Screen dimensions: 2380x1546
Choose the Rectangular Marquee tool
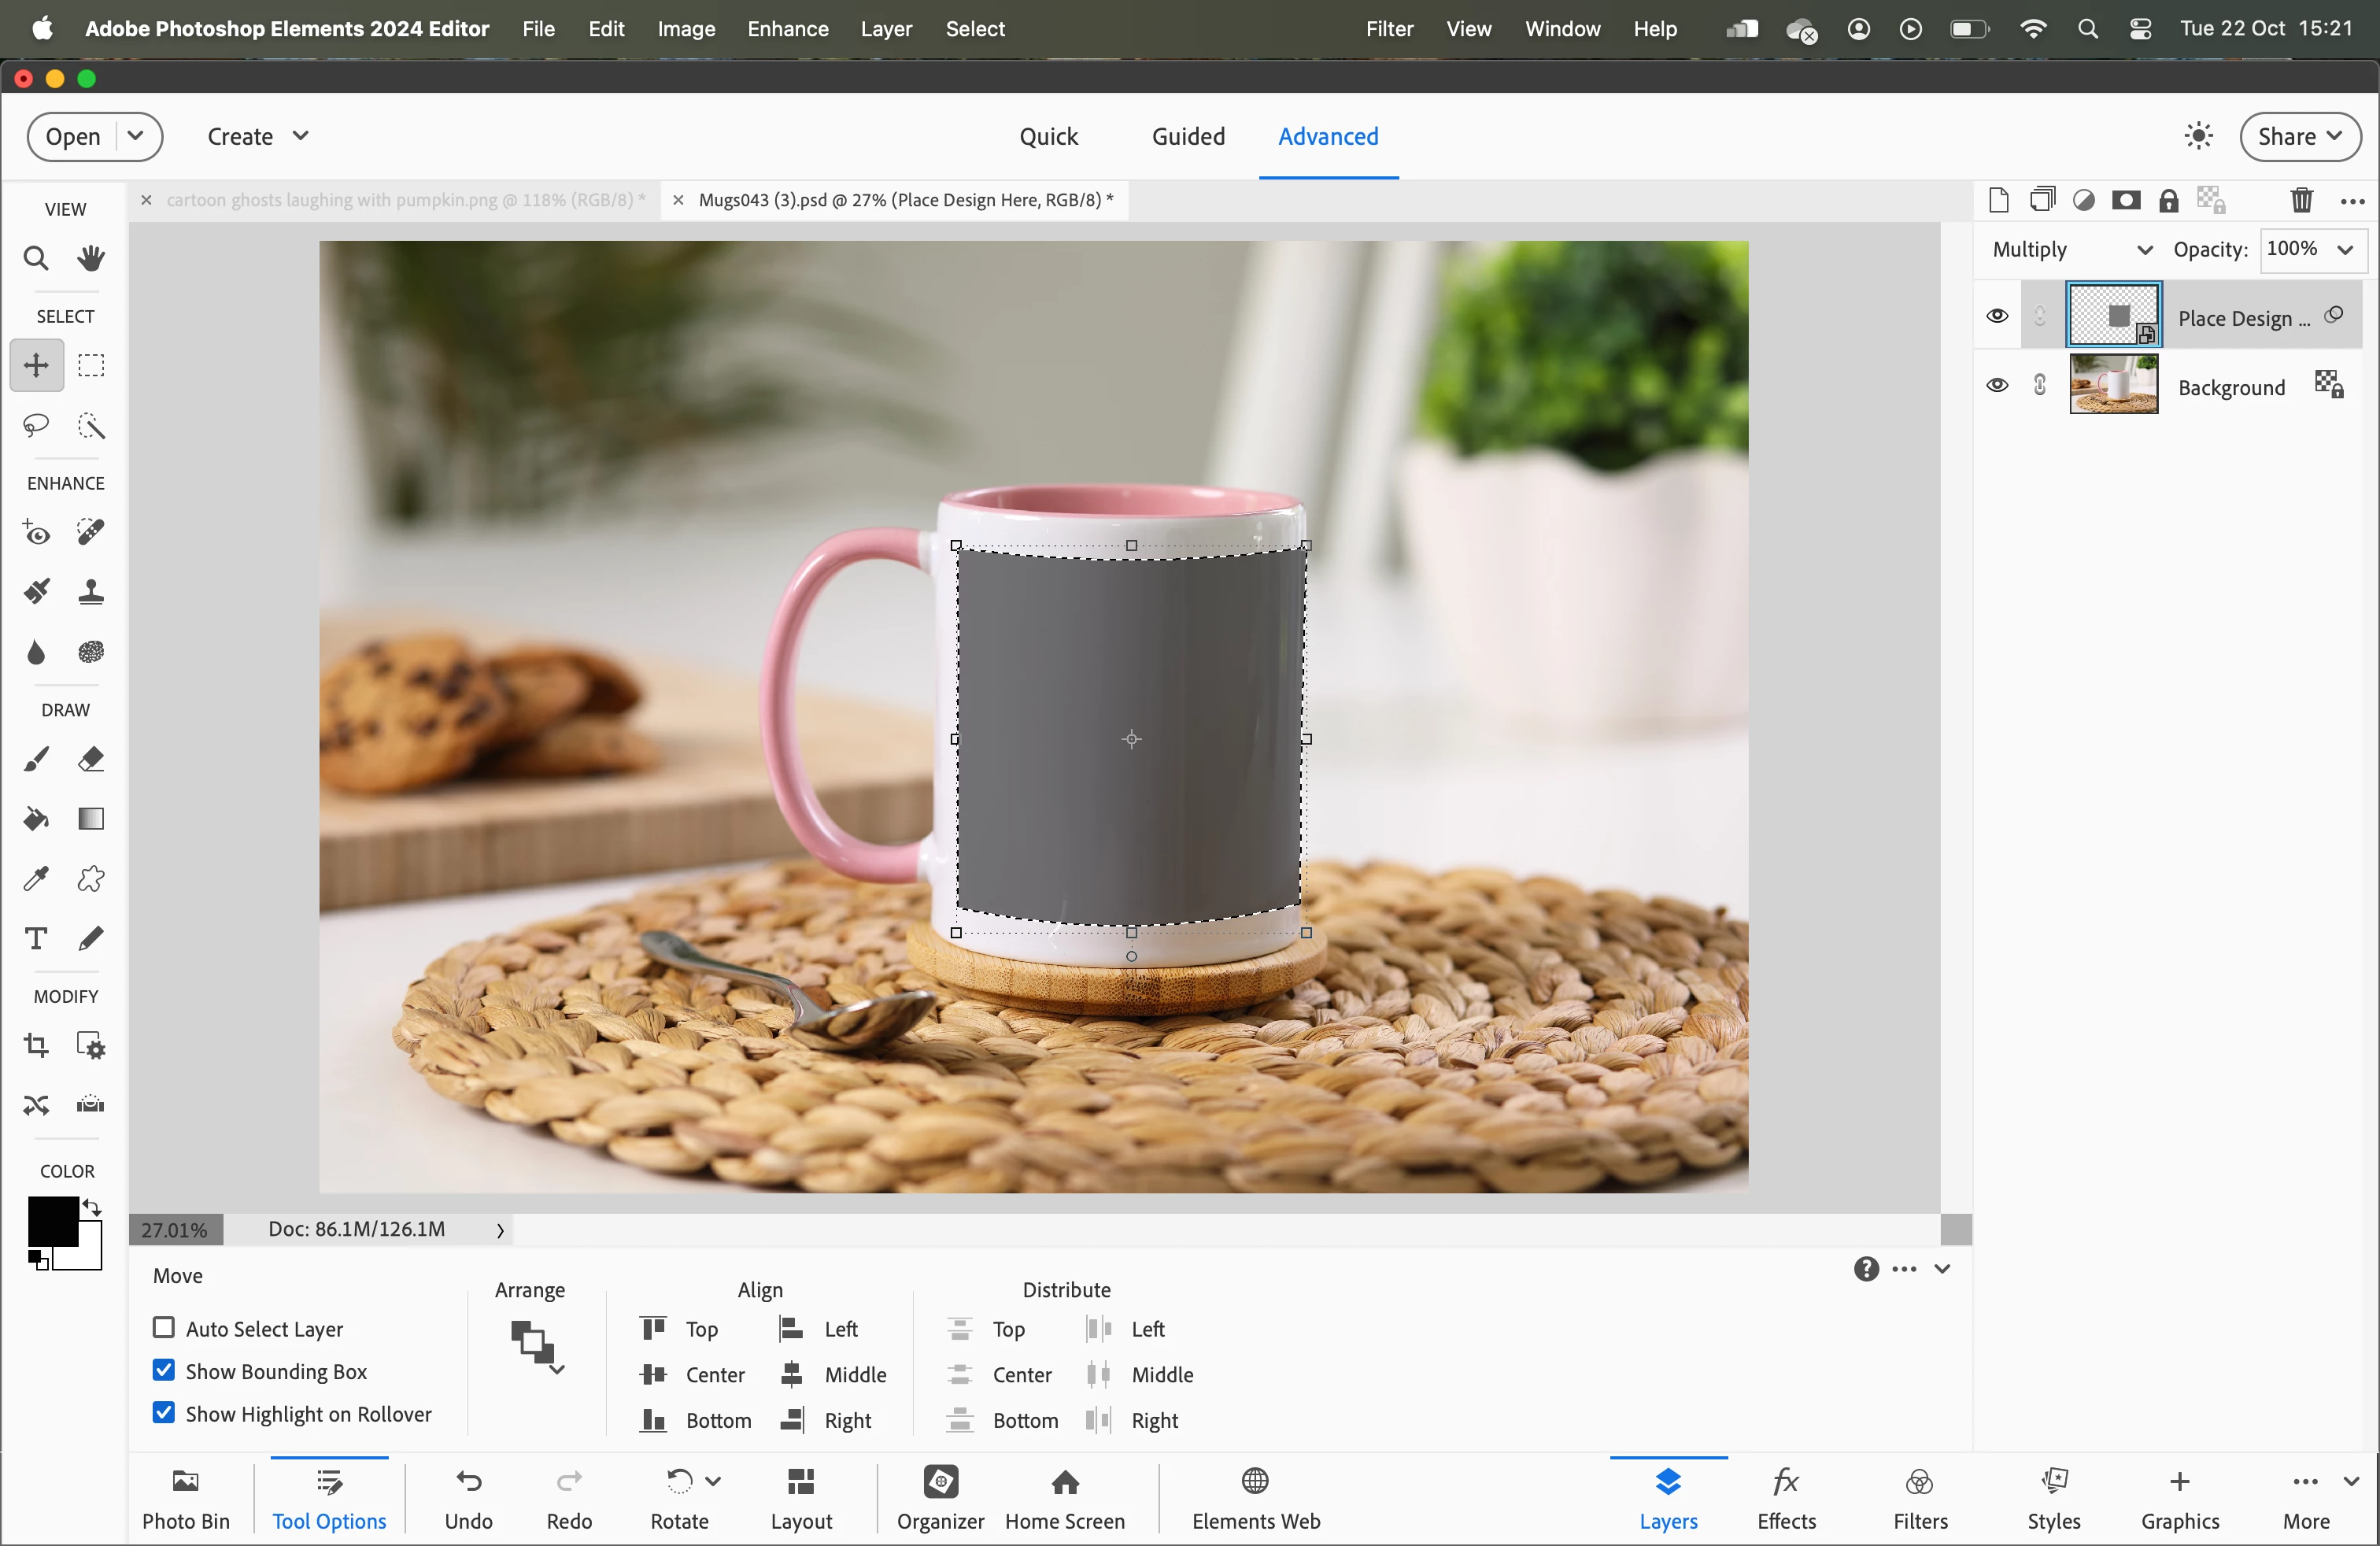pyautogui.click(x=91, y=365)
